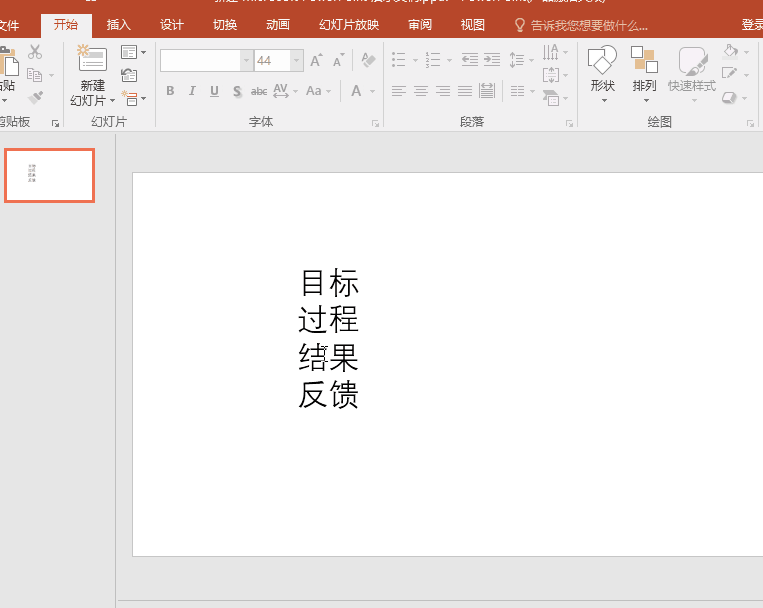
Task: Click the shape effects icon
Action: (x=729, y=98)
